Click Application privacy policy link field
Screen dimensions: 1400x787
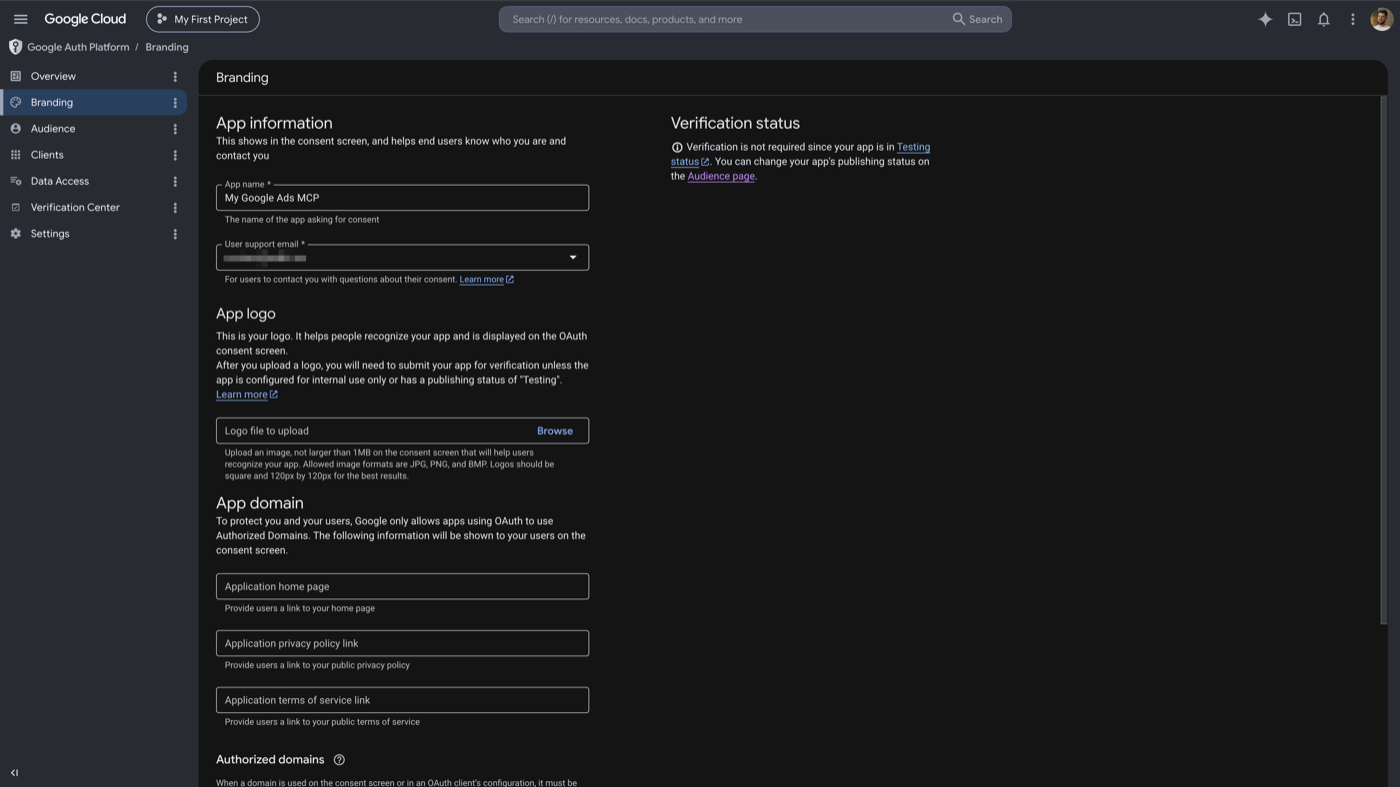pyautogui.click(x=402, y=643)
